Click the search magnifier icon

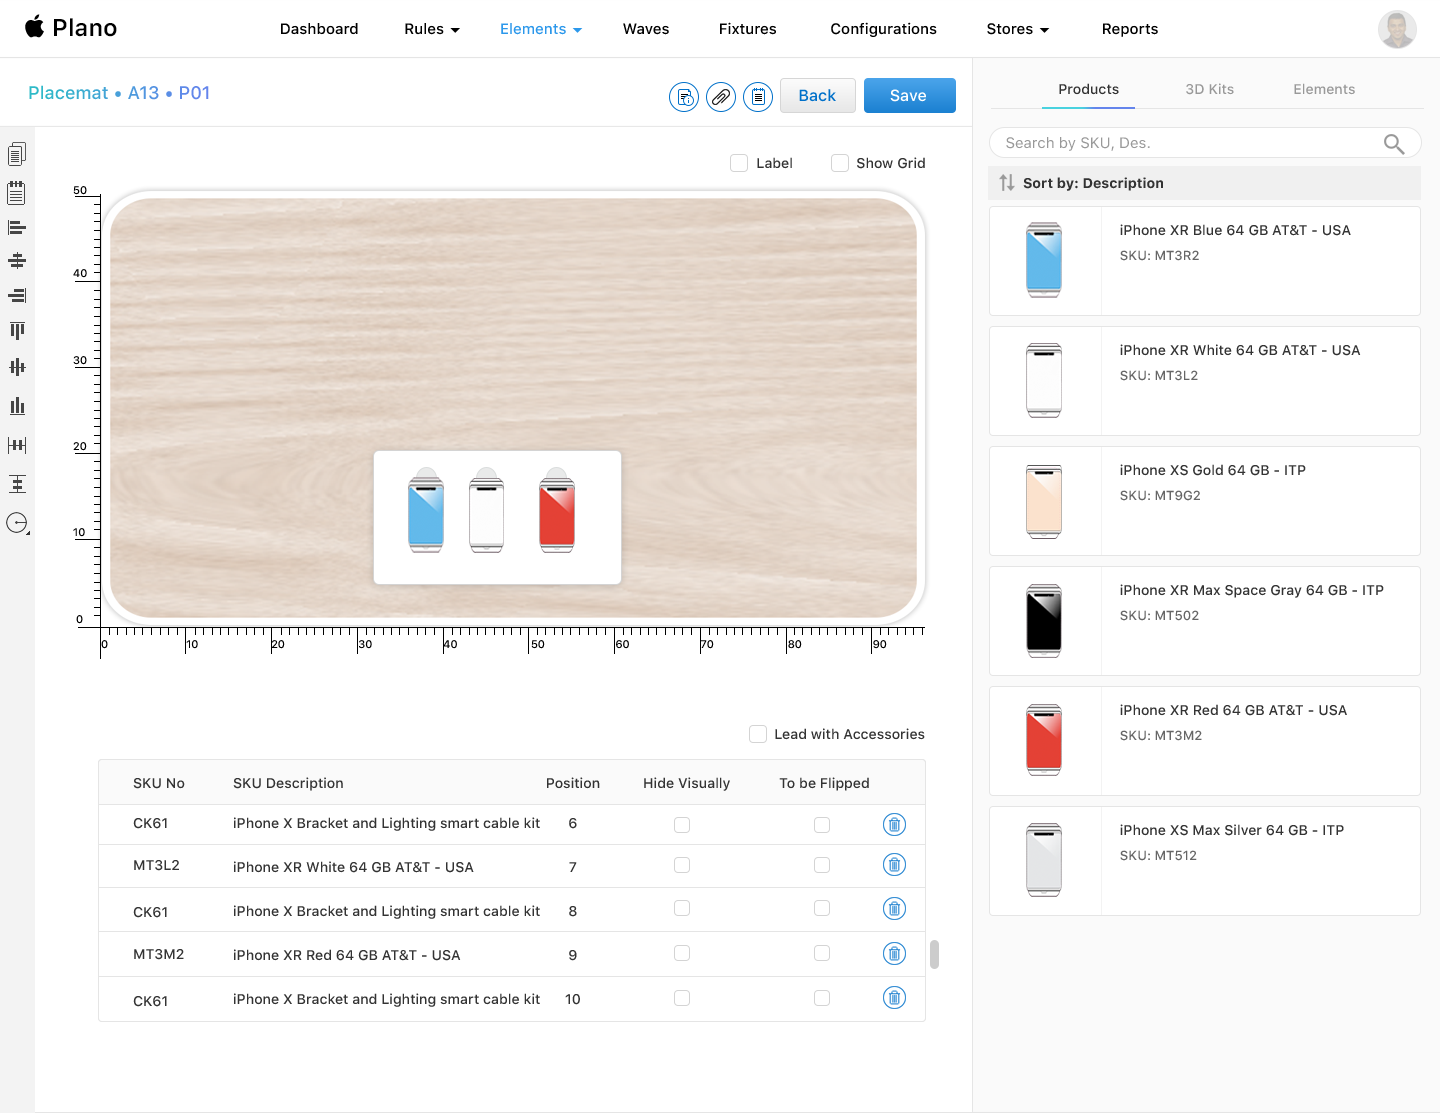pyautogui.click(x=1394, y=144)
